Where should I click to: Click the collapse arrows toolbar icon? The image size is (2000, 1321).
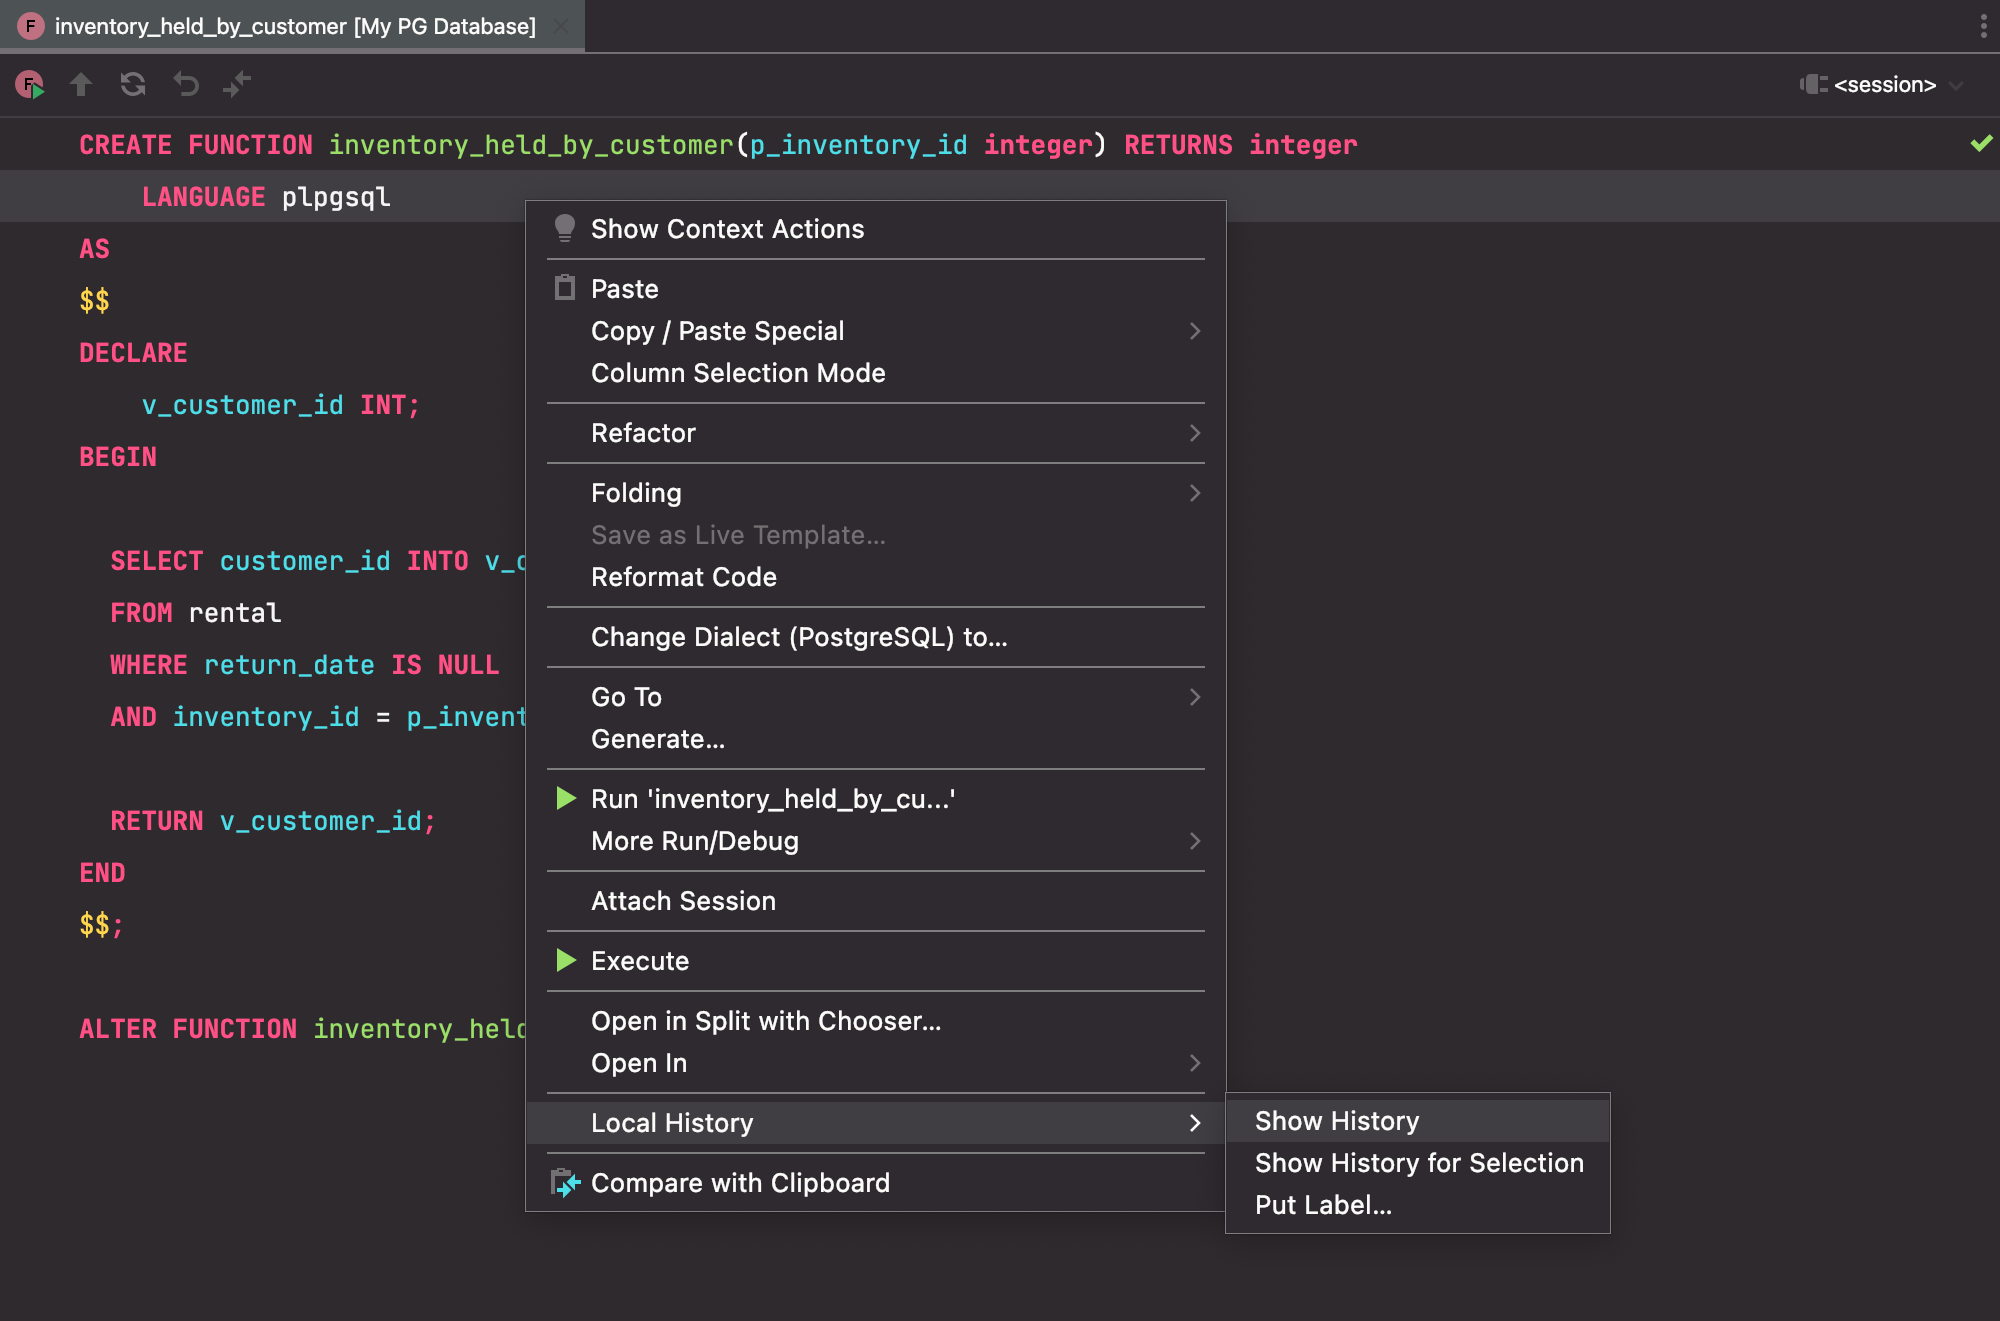tap(237, 85)
